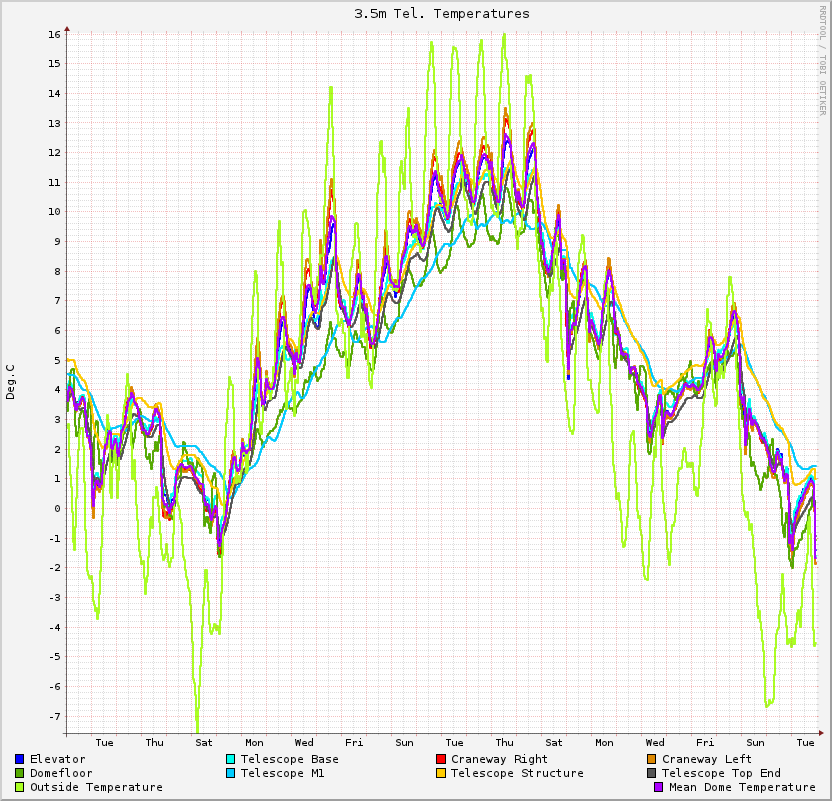832x801 pixels.
Task: Click the blue Elevator legend swatch
Action: 20,759
